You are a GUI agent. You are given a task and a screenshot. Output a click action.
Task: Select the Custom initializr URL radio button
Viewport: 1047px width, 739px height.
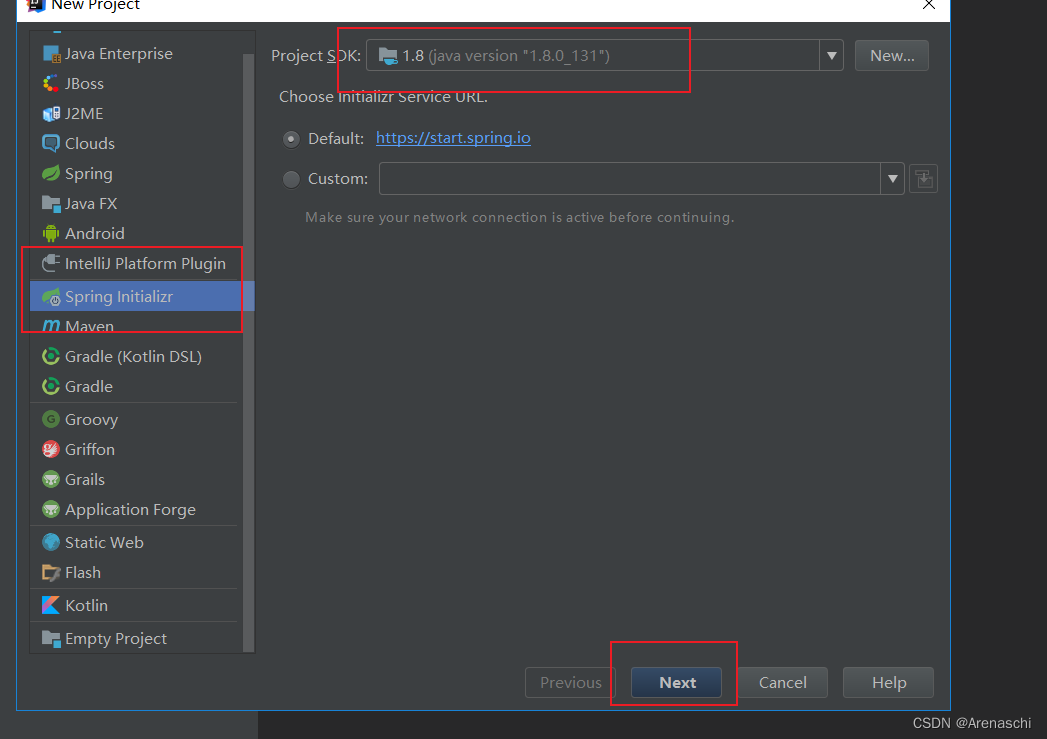290,179
